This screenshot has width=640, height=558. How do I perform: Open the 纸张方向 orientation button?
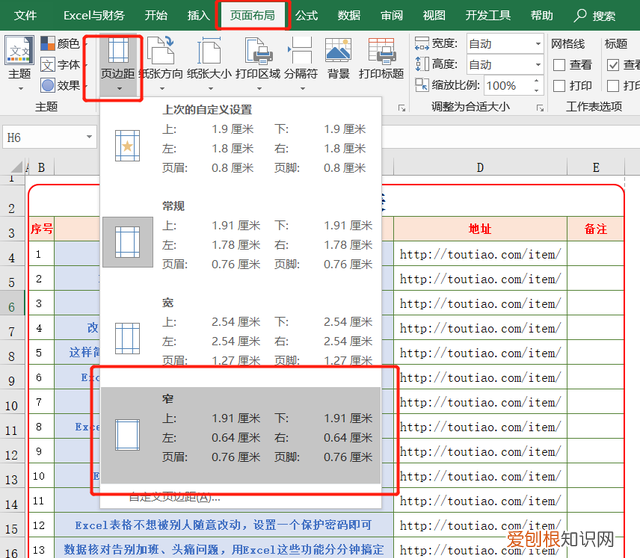pos(161,64)
